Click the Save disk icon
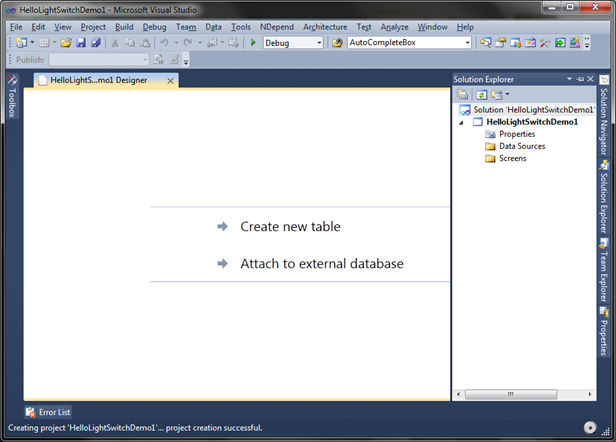Image resolution: width=616 pixels, height=442 pixels. coord(81,42)
